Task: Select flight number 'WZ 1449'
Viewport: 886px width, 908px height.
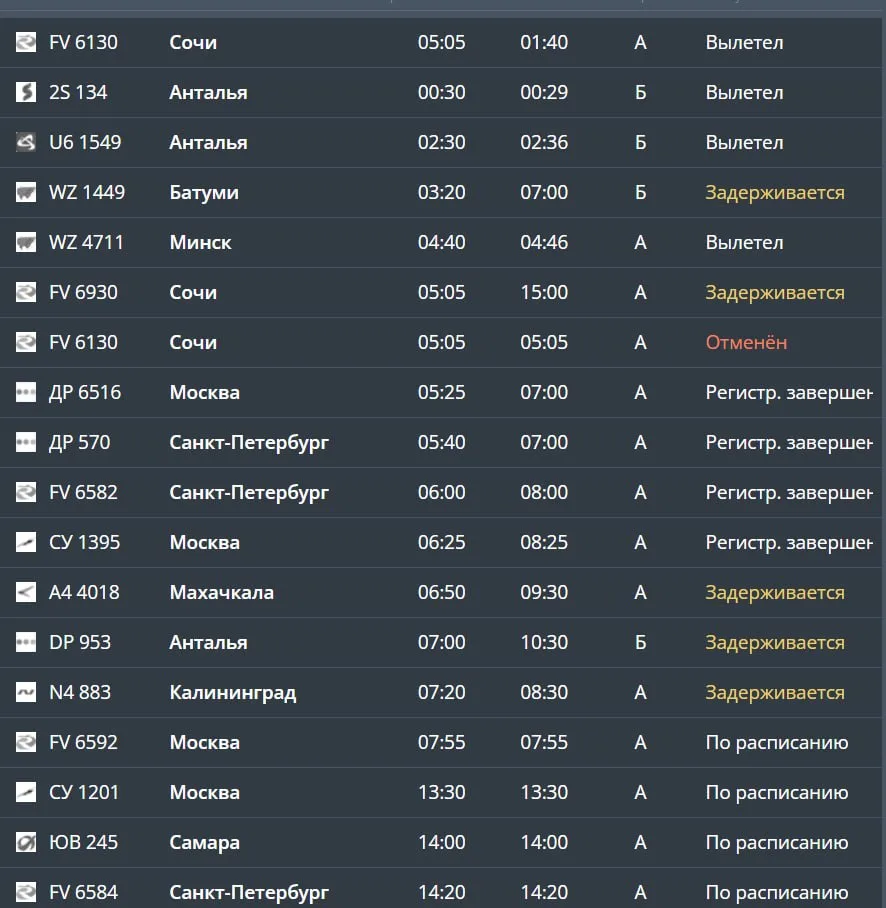Action: pos(87,192)
